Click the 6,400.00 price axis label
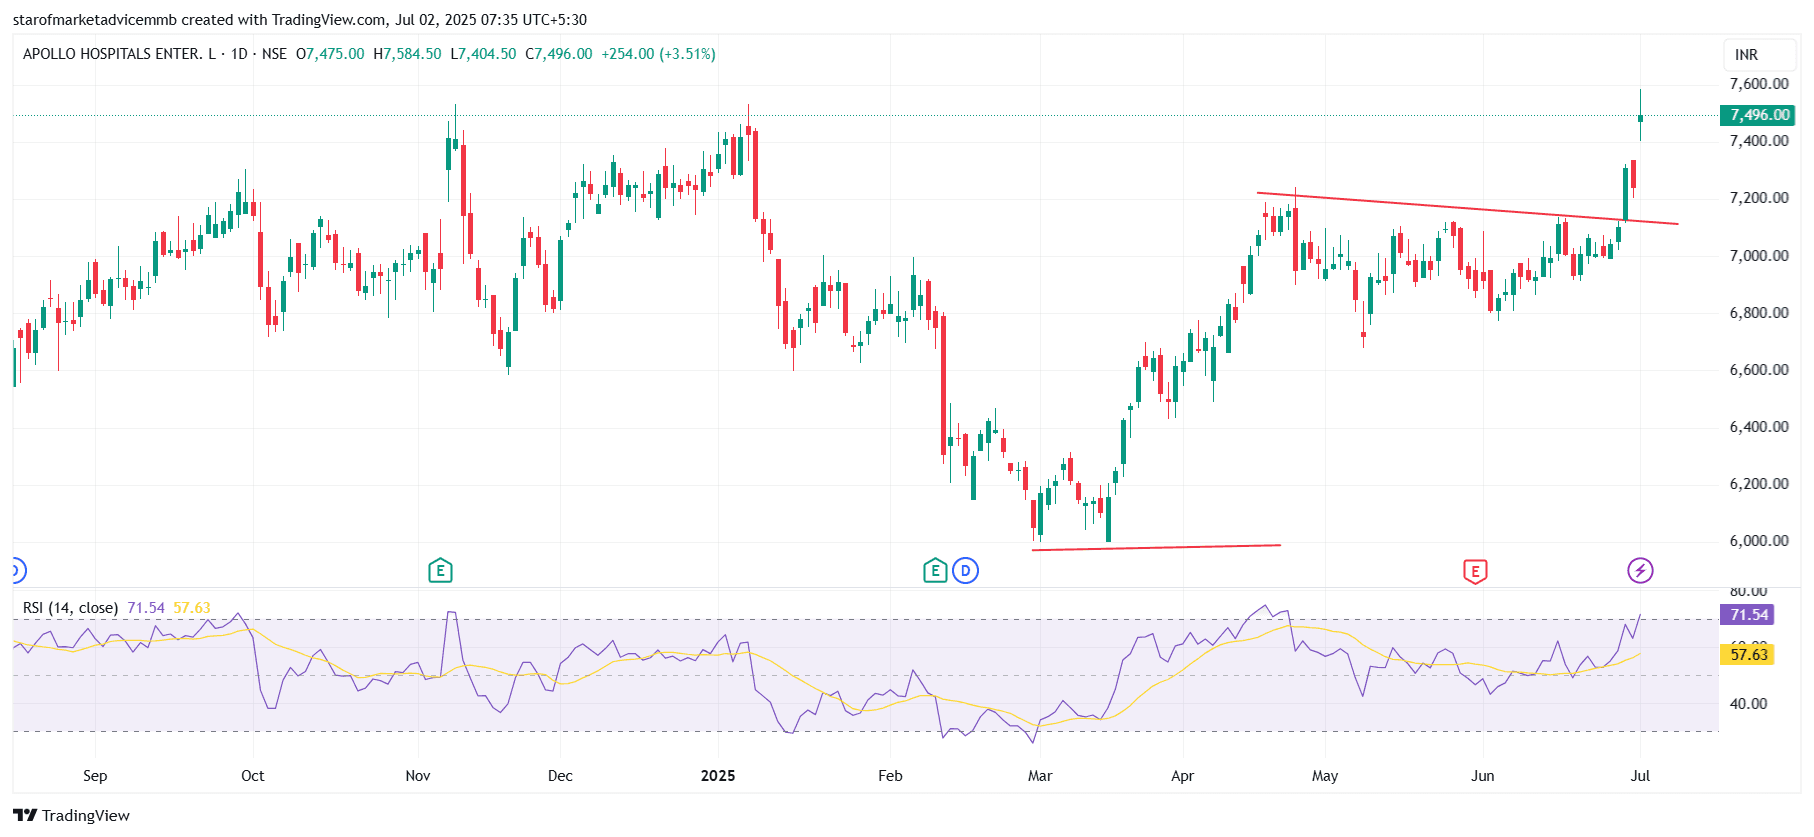Screen dimensions: 1814x837 (x=1759, y=427)
